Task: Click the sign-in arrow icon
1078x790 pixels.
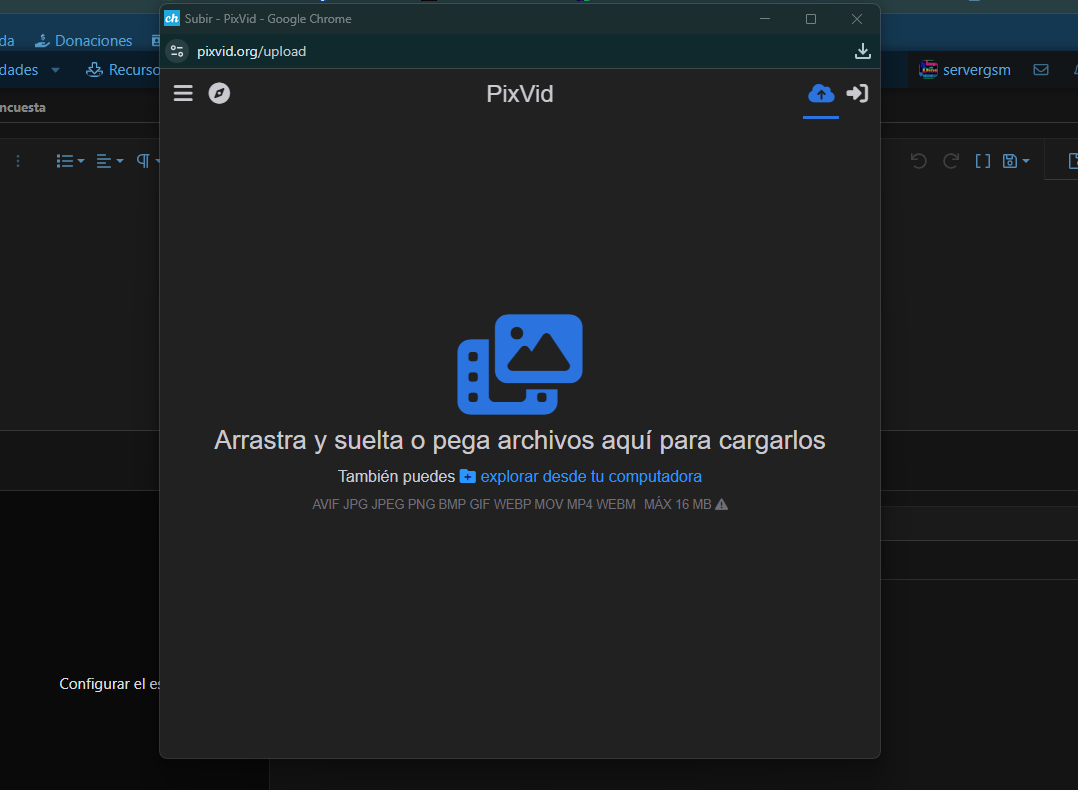Action: (x=857, y=93)
